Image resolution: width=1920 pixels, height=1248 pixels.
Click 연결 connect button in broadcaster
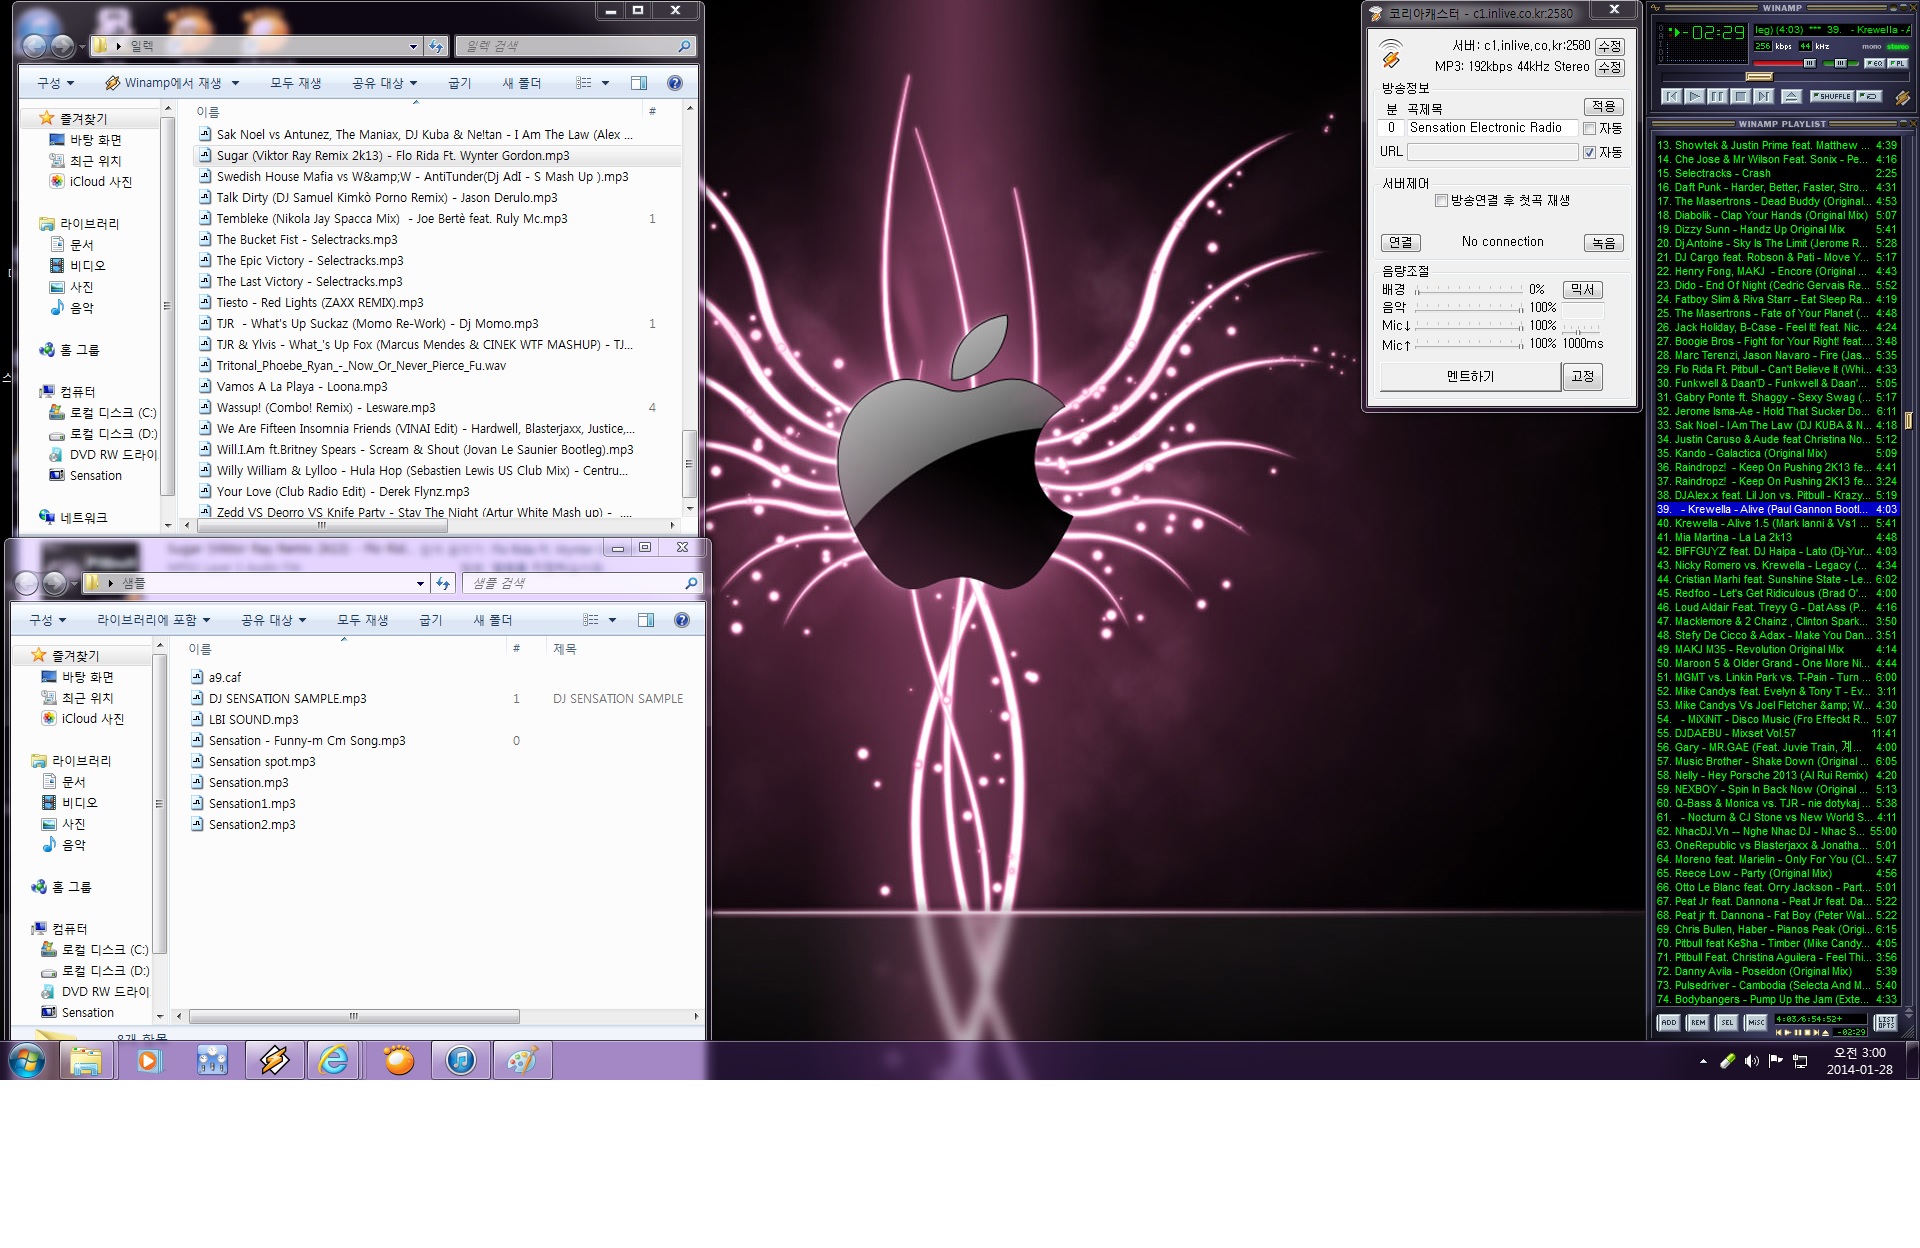[1400, 243]
